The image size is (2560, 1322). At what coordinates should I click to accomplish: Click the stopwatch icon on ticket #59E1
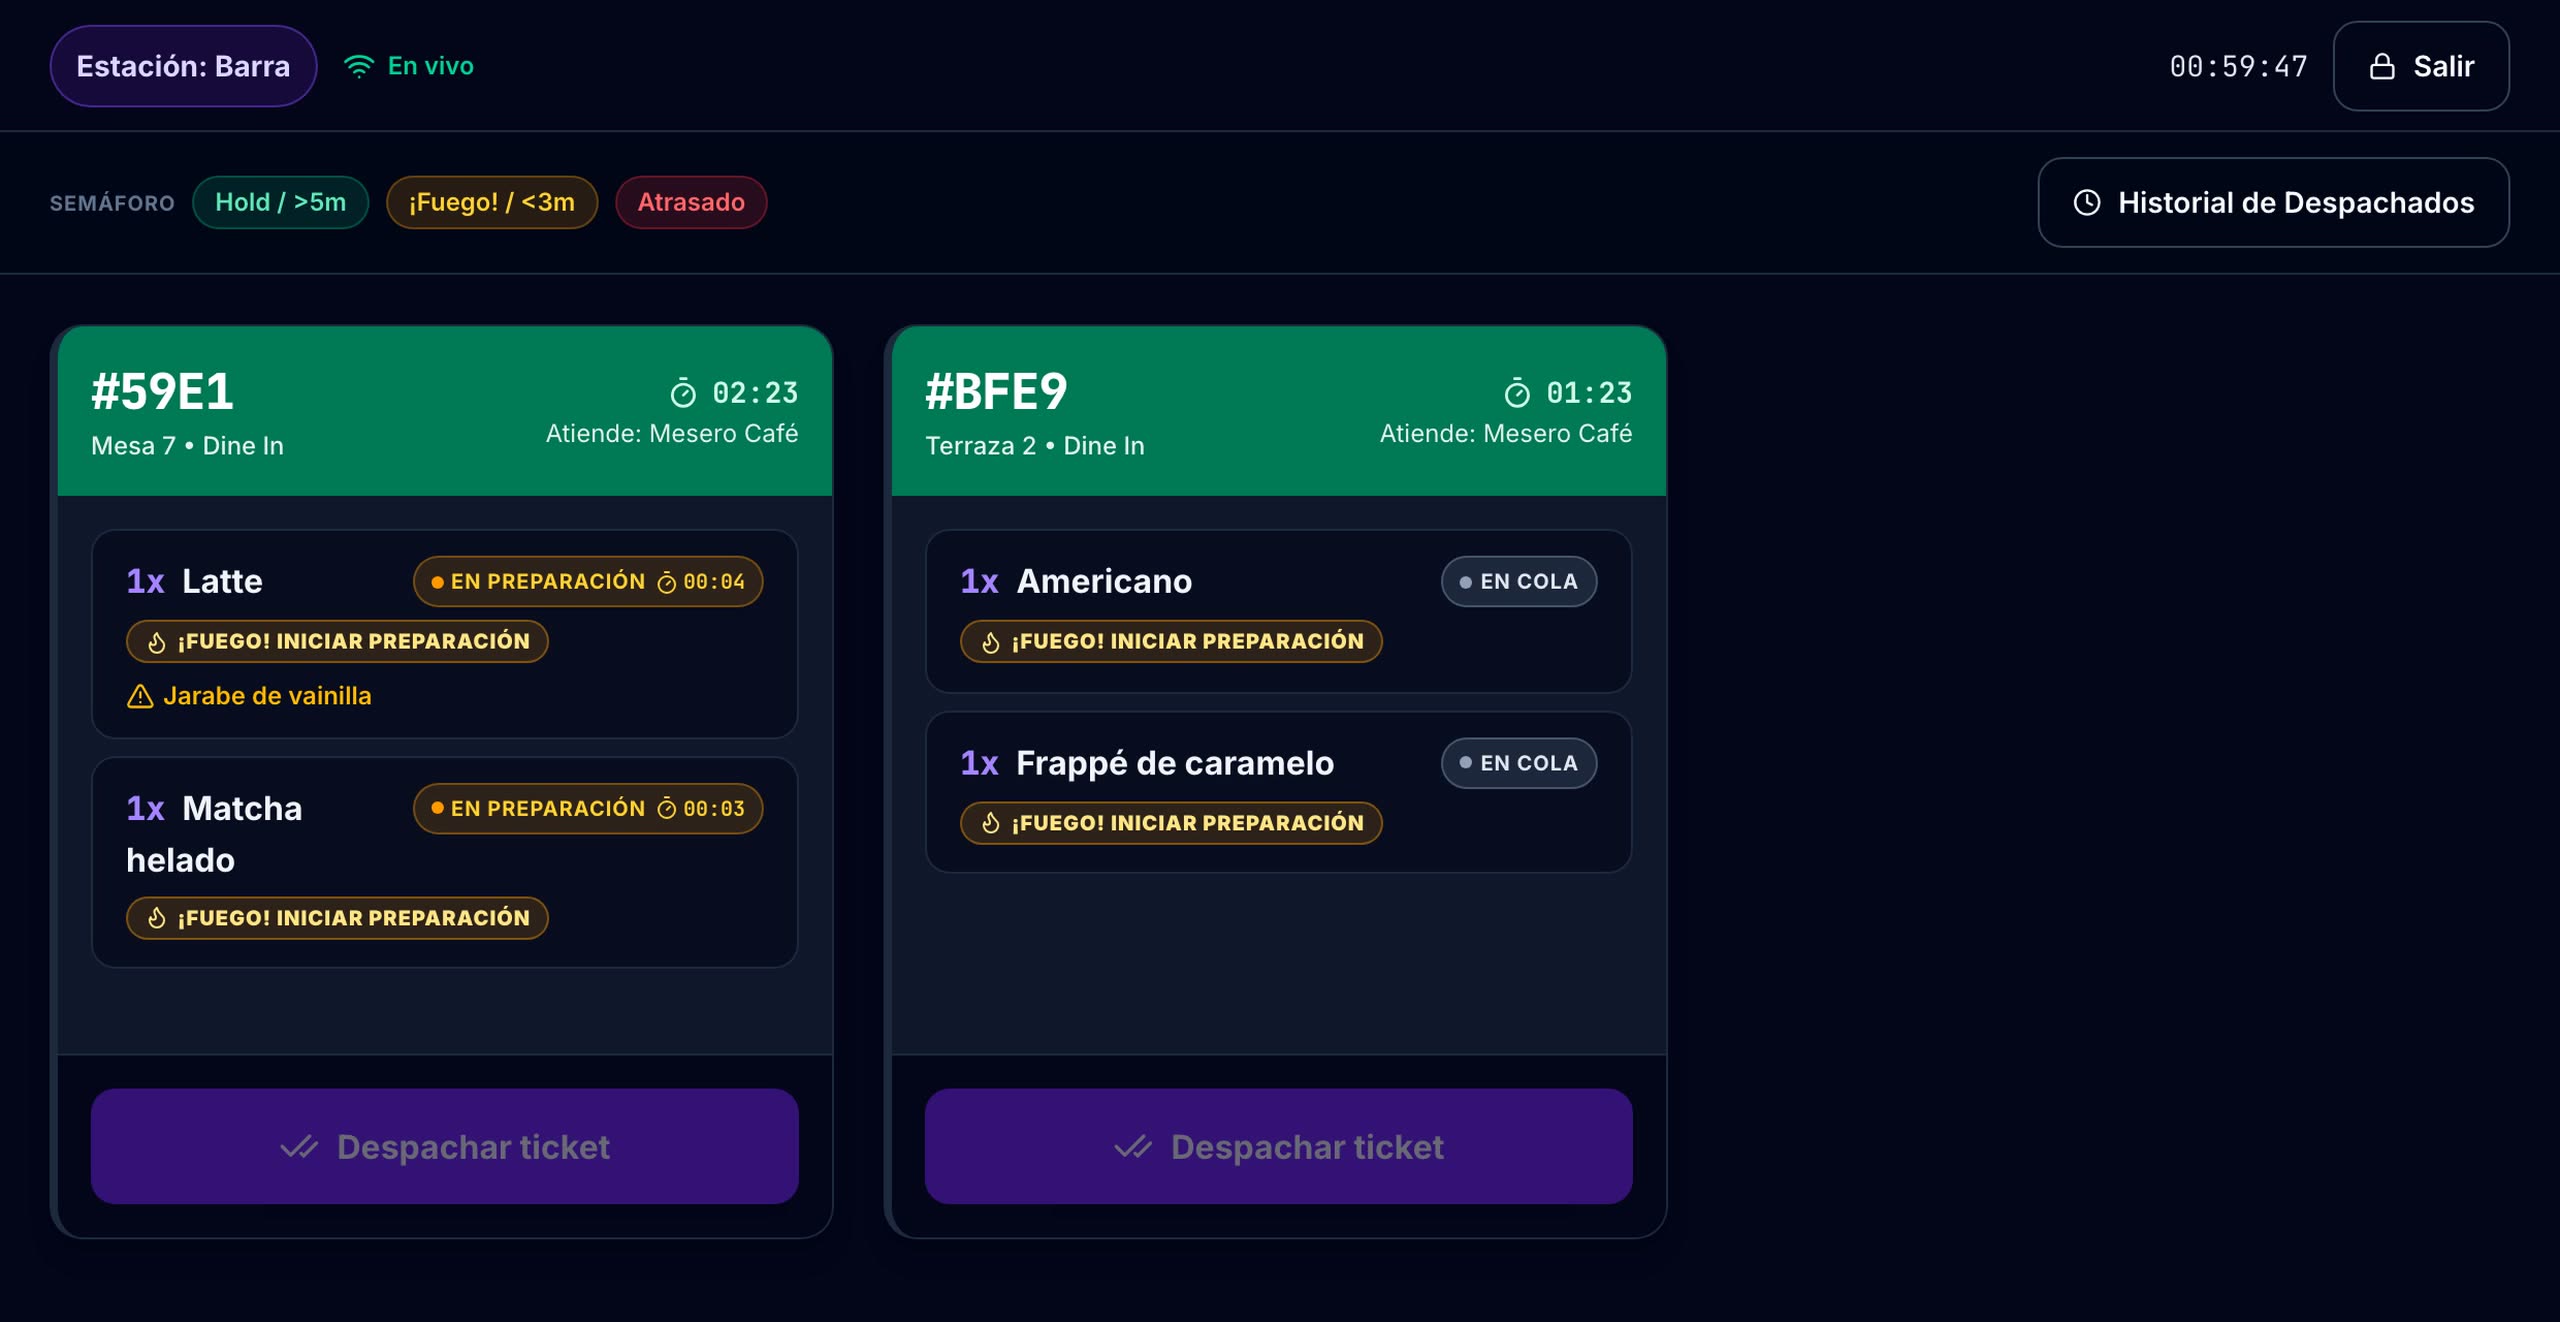pos(683,393)
